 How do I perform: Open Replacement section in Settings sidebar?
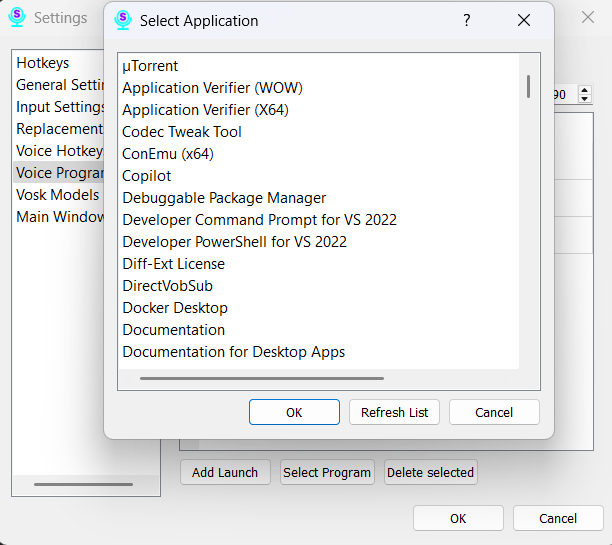[x=60, y=129]
